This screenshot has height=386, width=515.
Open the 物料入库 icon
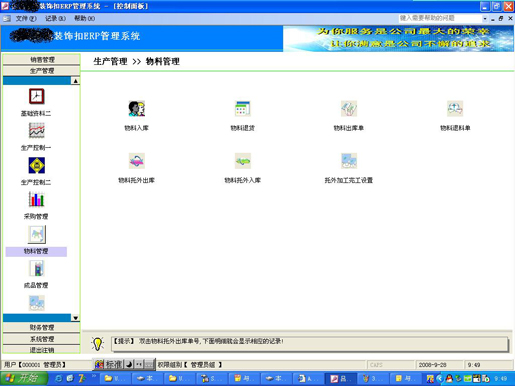pyautogui.click(x=137, y=109)
